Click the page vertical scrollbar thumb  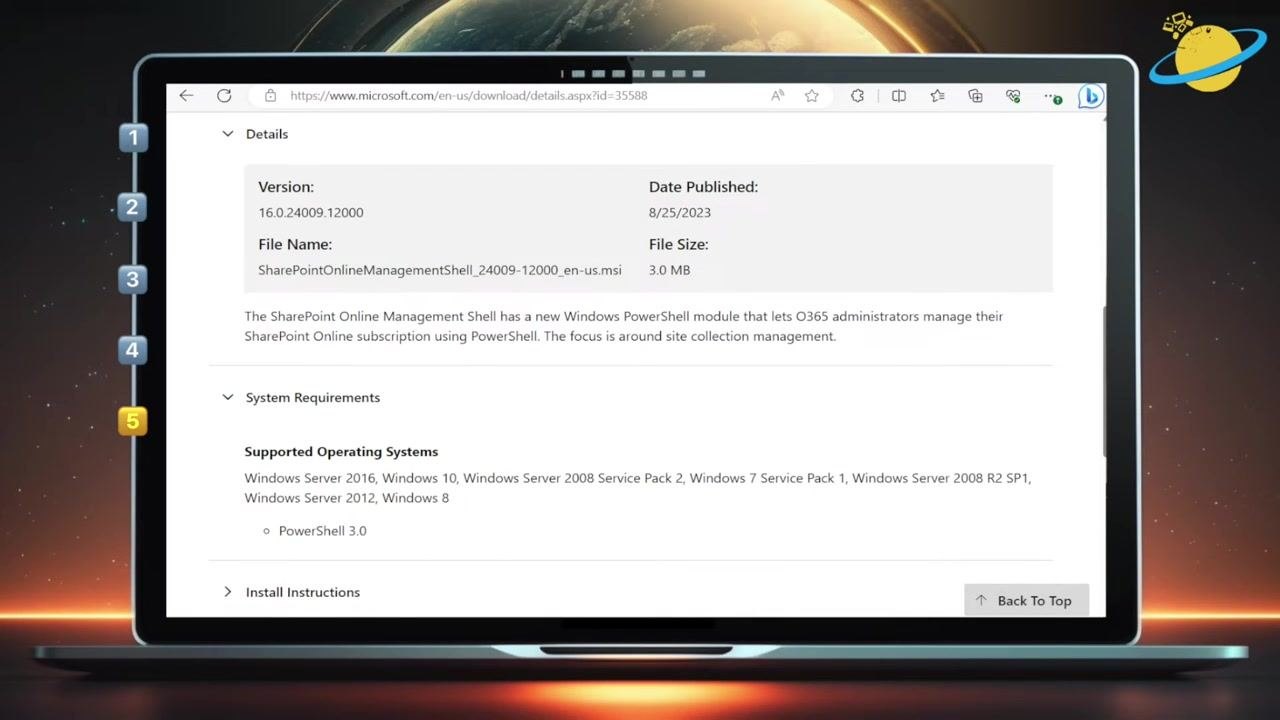tap(1103, 380)
